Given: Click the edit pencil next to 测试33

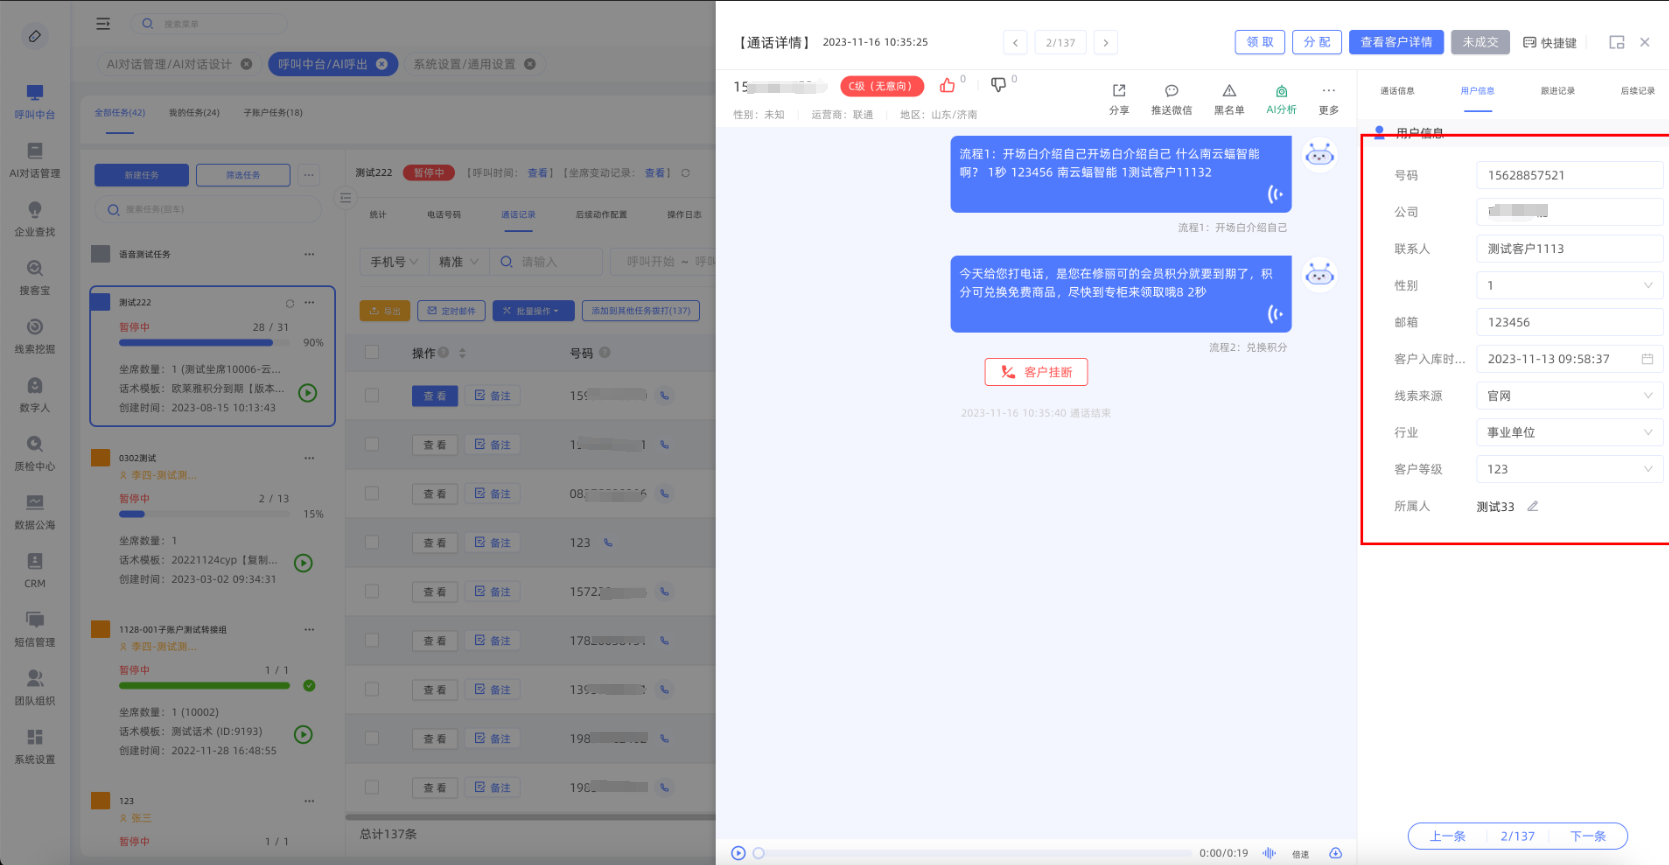Looking at the screenshot, I should [1532, 506].
